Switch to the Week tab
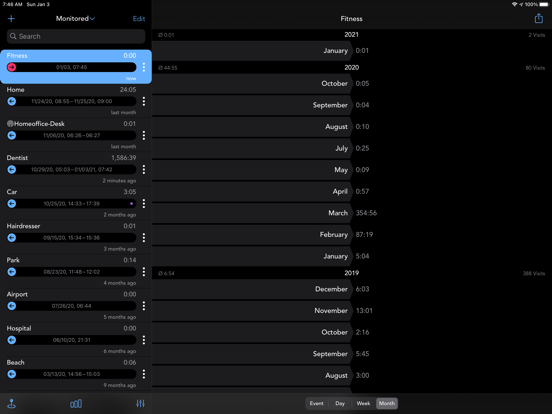Viewport: 552px width, 414px height. pyautogui.click(x=363, y=403)
